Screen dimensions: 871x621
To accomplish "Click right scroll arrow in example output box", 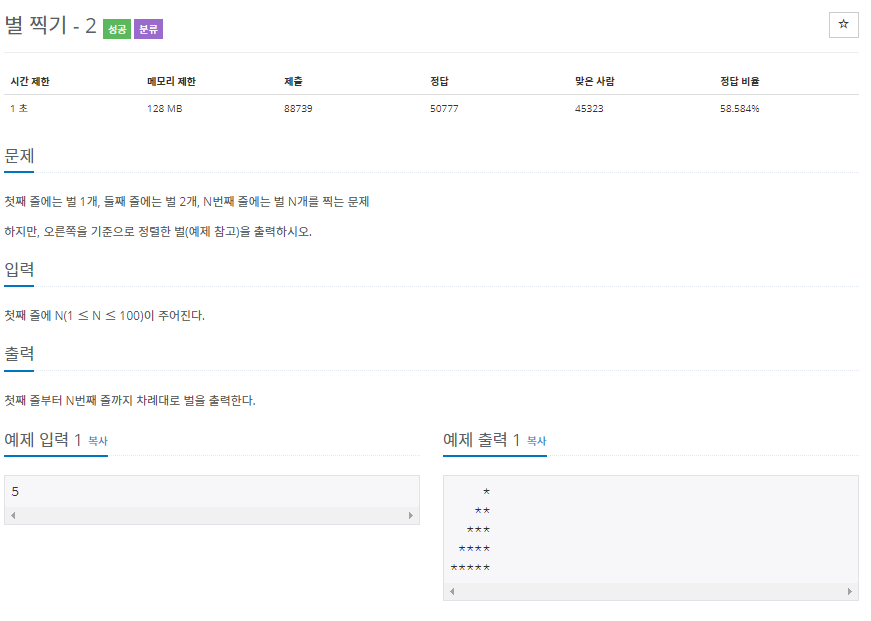I will pos(850,592).
